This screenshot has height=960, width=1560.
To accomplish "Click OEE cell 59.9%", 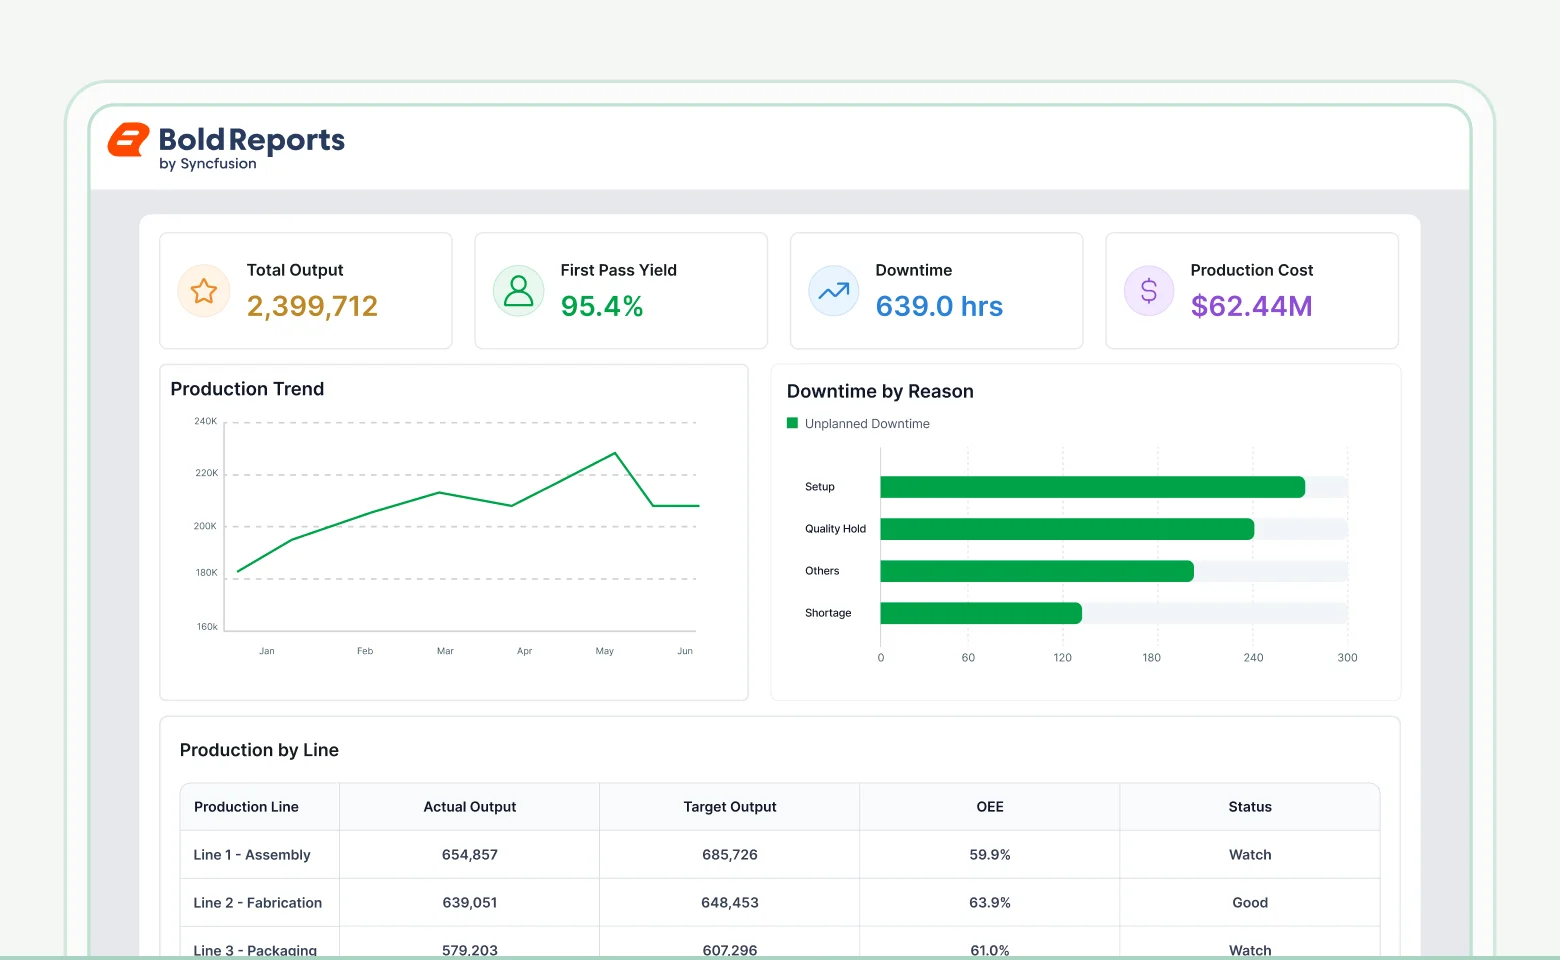I will [990, 855].
